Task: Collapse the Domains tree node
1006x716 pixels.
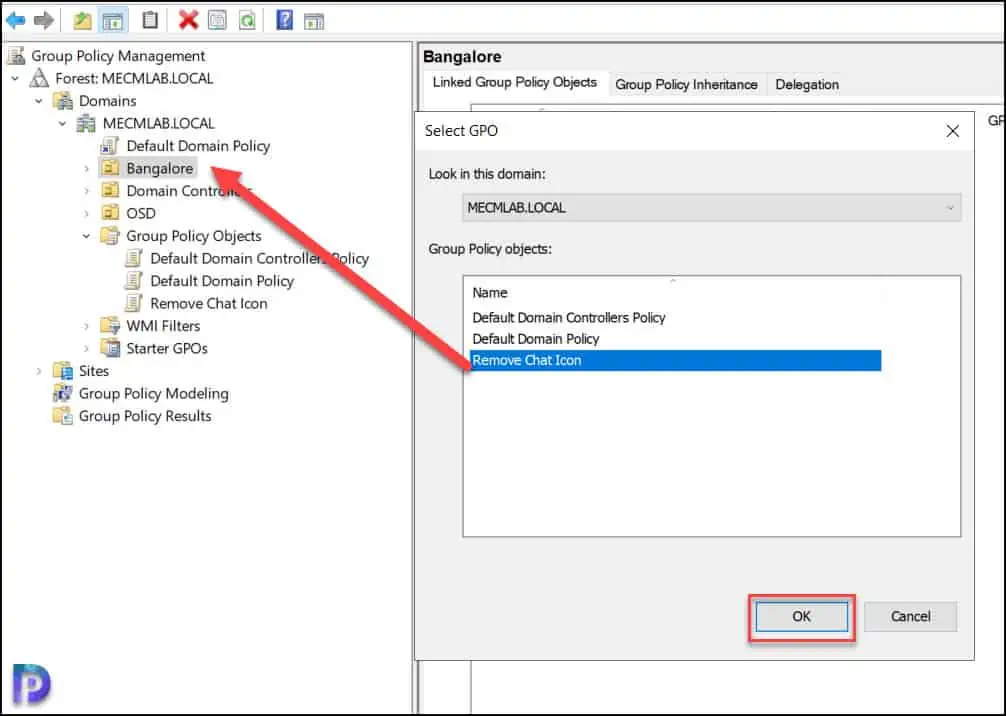Action: (x=39, y=101)
